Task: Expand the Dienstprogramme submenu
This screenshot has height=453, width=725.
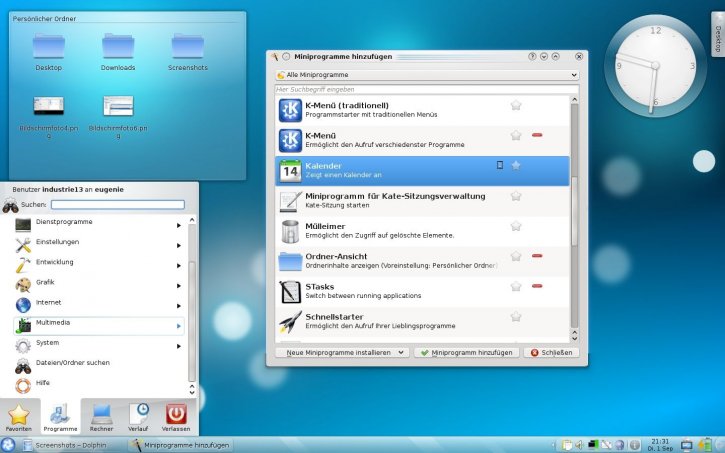Action: click(x=178, y=226)
